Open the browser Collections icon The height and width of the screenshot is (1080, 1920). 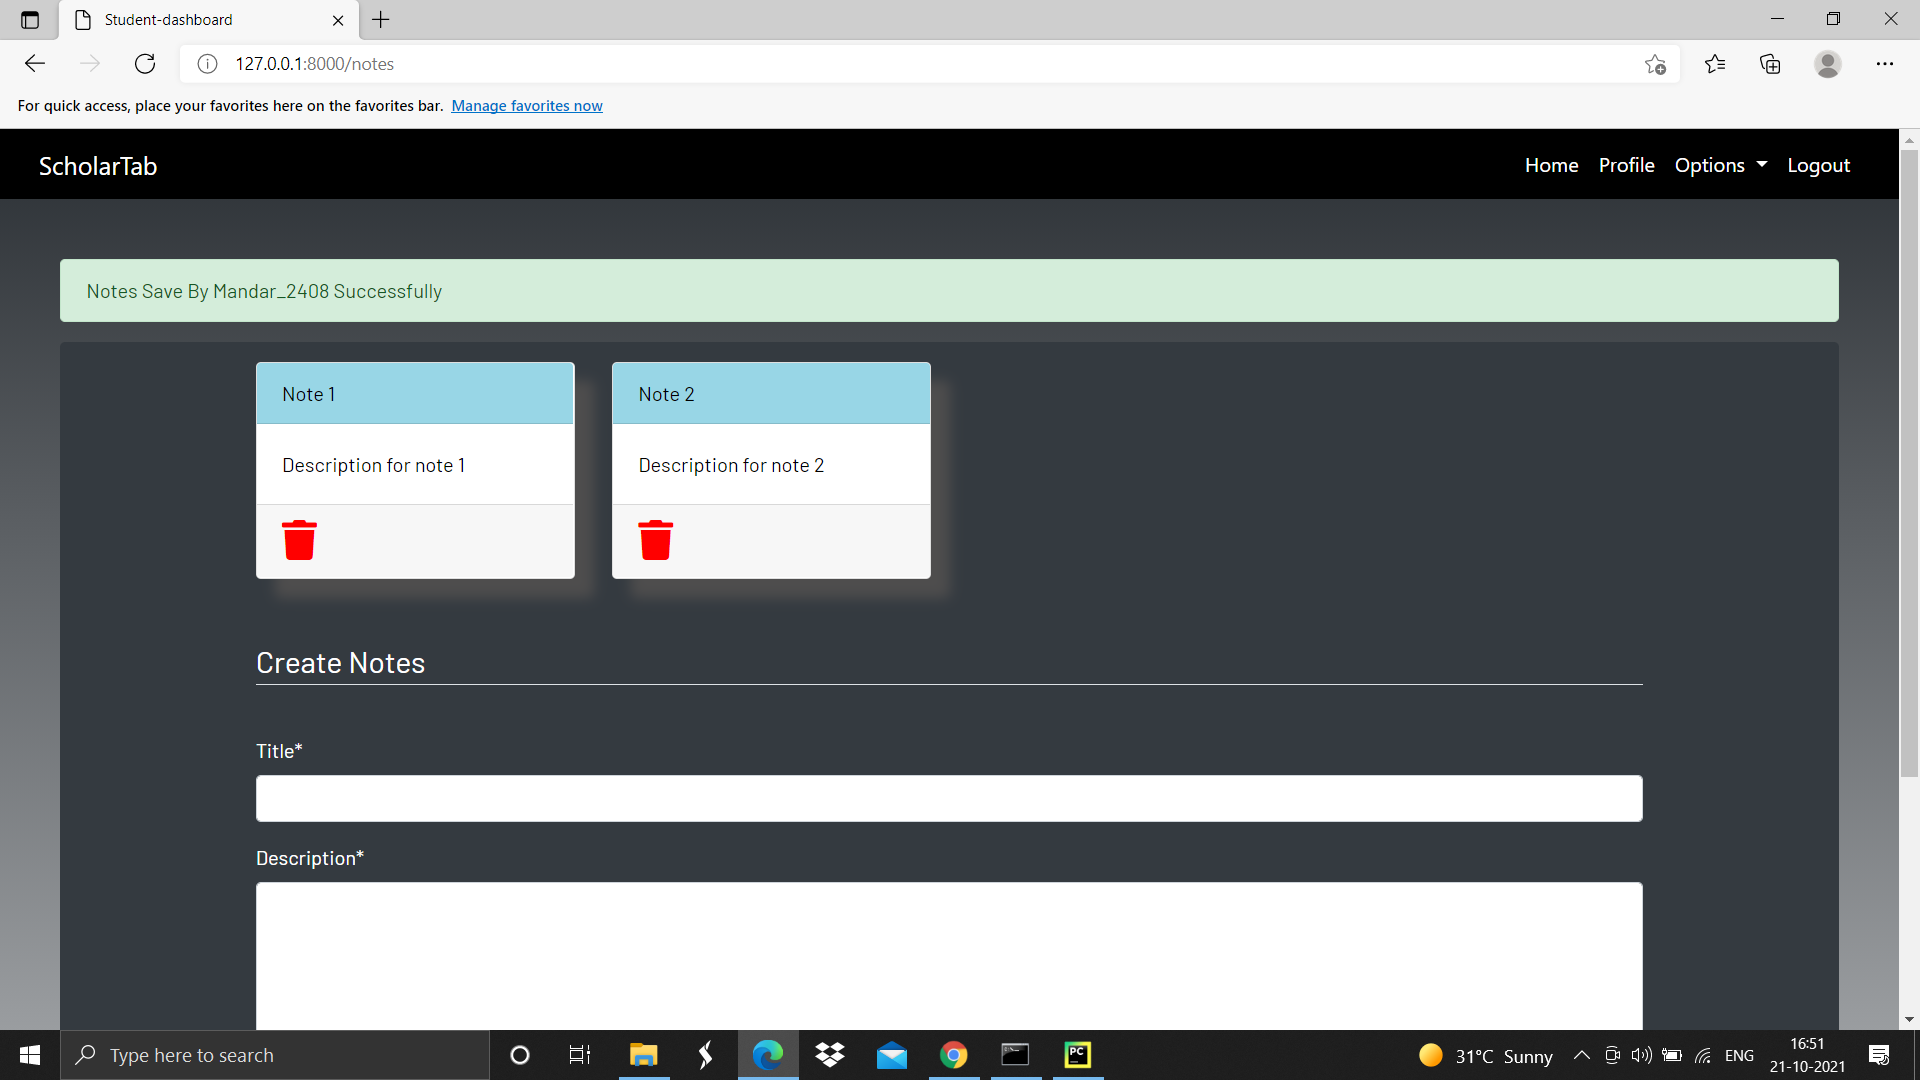(x=1770, y=64)
